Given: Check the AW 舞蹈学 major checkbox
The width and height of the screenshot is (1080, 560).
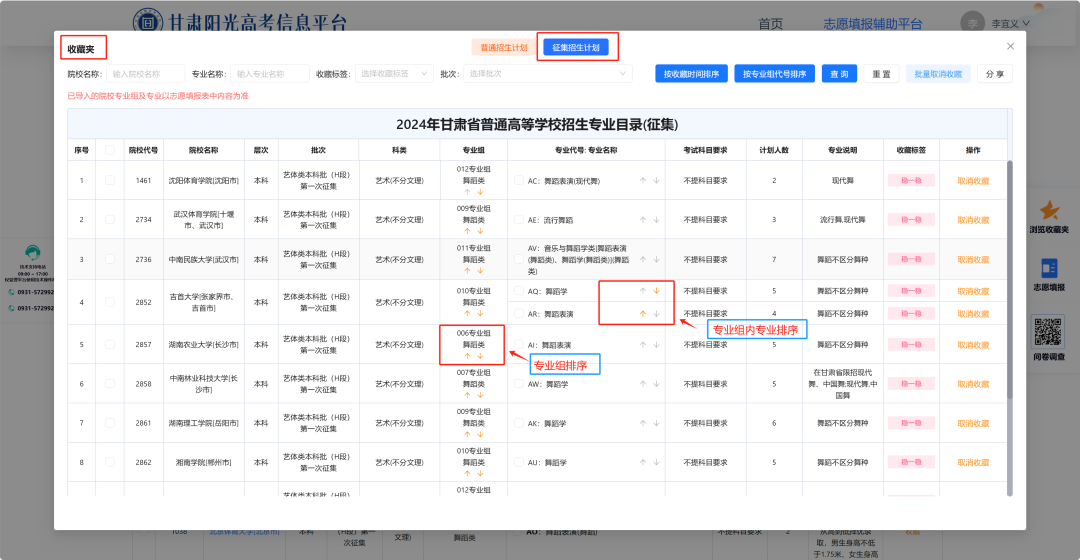Looking at the screenshot, I should [x=519, y=384].
